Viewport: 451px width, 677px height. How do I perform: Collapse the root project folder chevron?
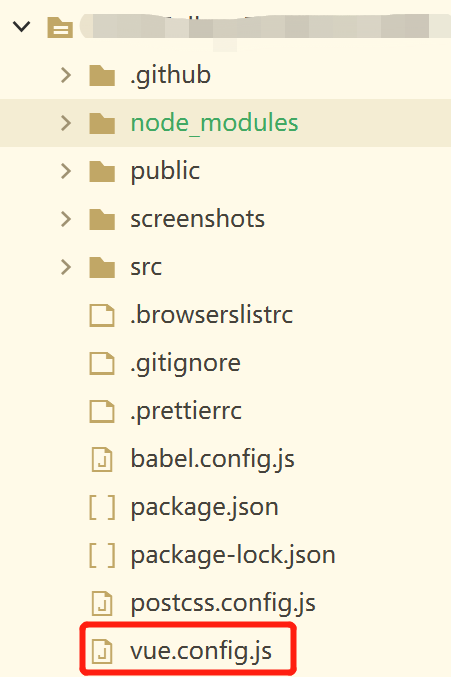[21, 27]
